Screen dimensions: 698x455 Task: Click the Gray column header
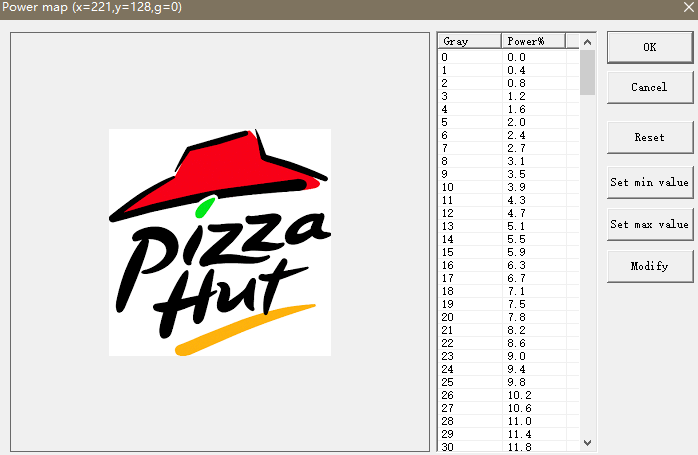click(x=470, y=41)
